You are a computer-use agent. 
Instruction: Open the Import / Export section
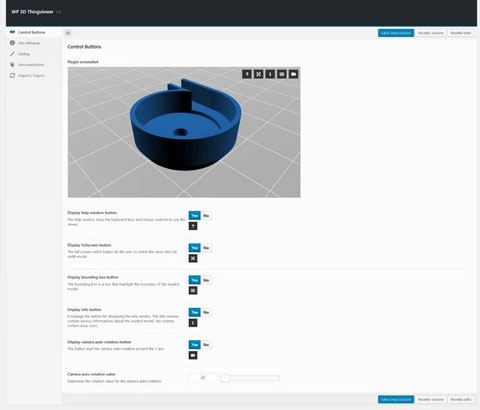(x=31, y=76)
